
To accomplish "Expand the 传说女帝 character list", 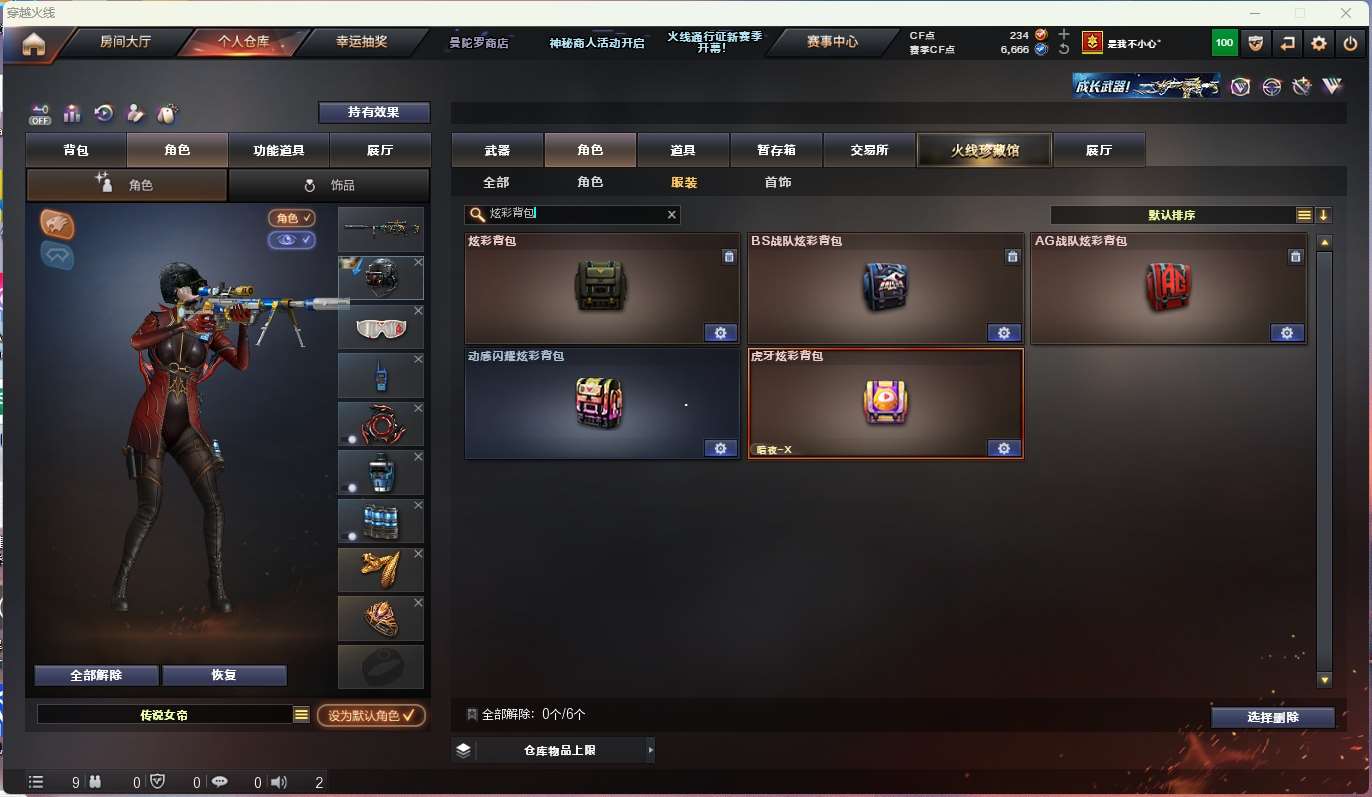I will point(301,715).
